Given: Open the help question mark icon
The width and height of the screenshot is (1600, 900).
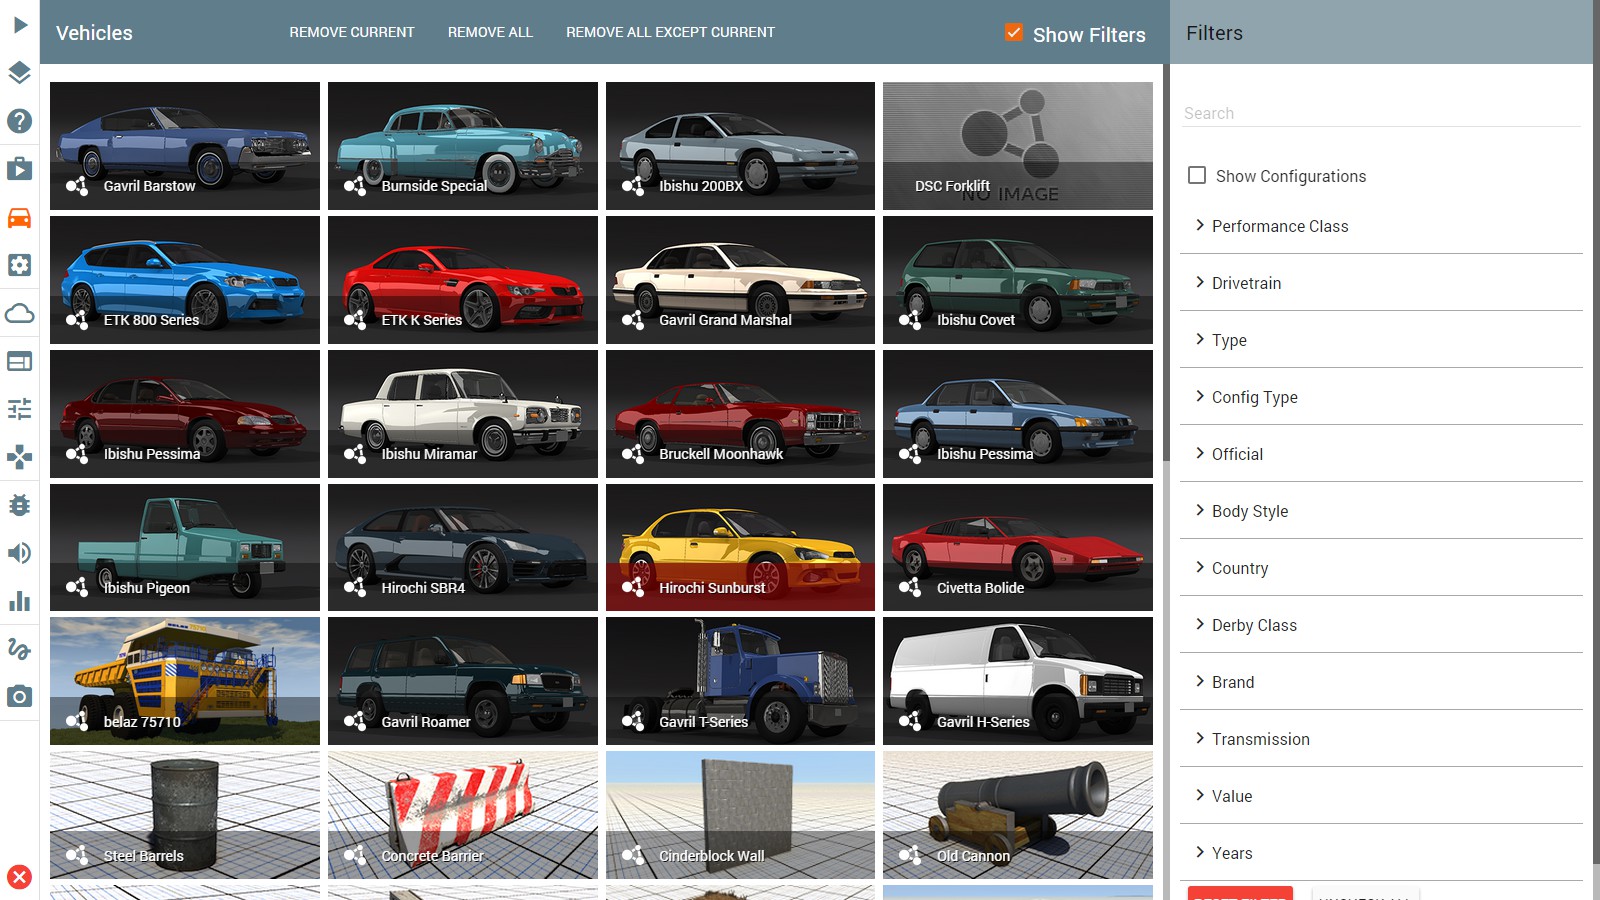Looking at the screenshot, I should click(x=19, y=121).
